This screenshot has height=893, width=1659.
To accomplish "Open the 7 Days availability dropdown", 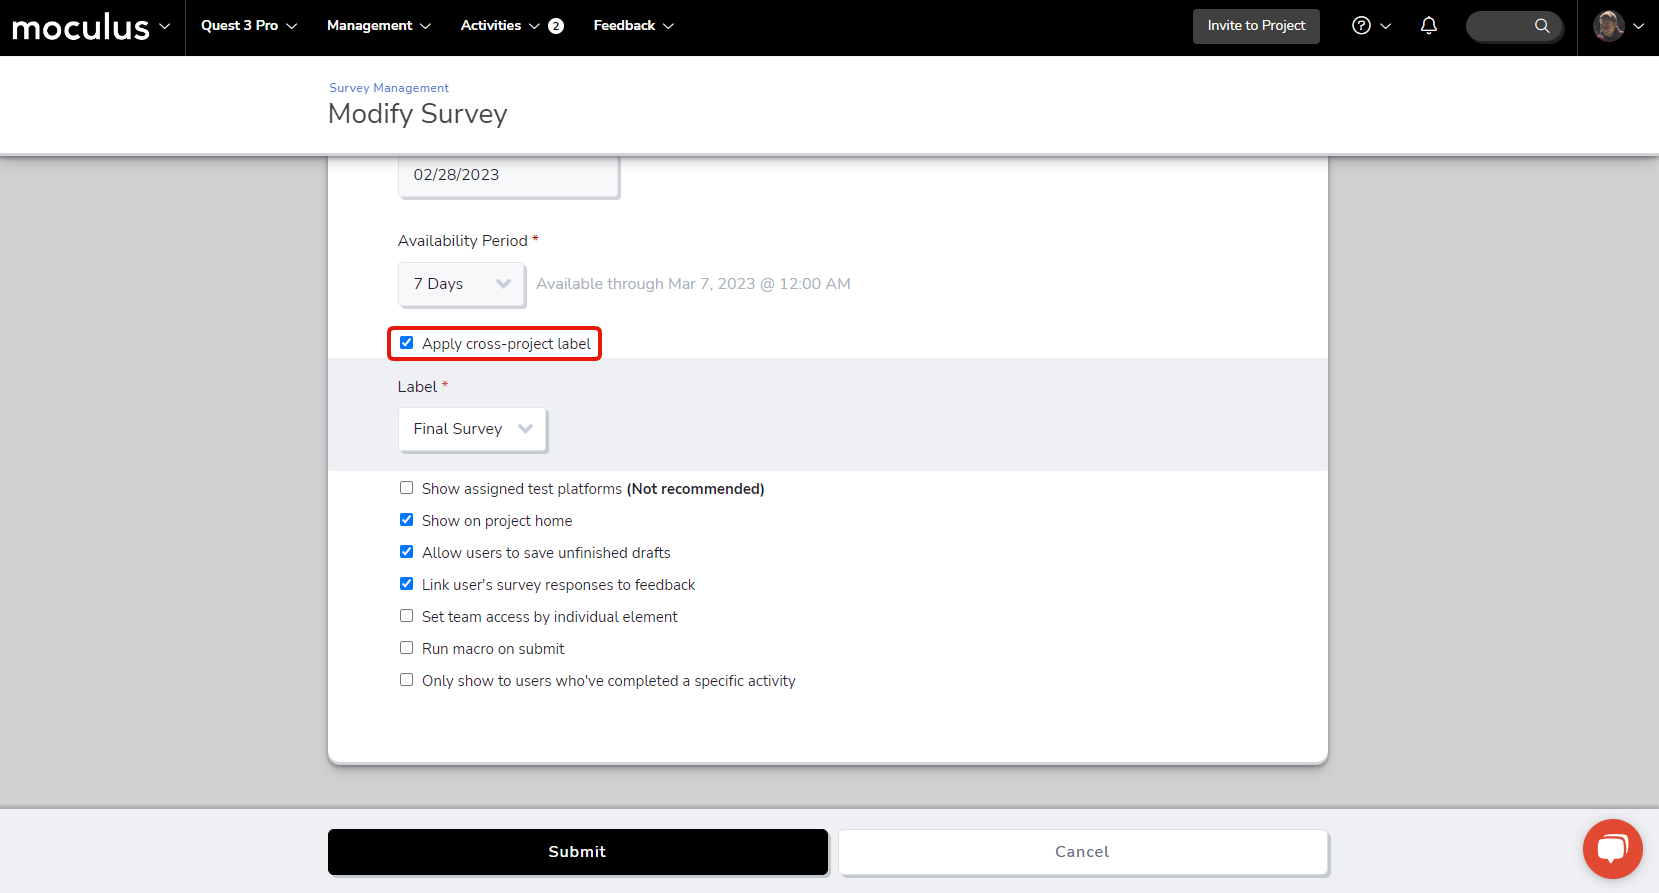I will pyautogui.click(x=462, y=284).
